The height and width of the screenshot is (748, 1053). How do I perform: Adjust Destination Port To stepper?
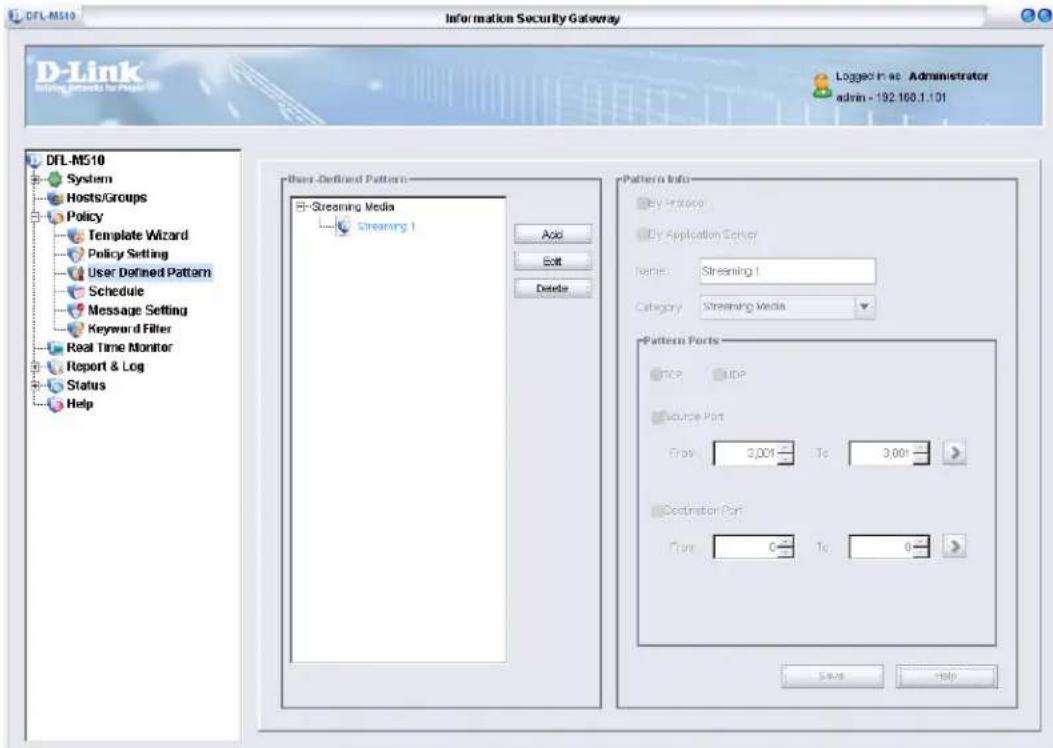tap(921, 547)
